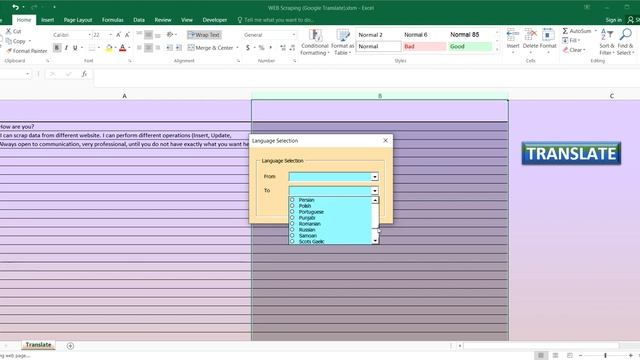Click the zoom slider in status bar
Image resolution: width=640 pixels, height=360 pixels.
[605, 356]
